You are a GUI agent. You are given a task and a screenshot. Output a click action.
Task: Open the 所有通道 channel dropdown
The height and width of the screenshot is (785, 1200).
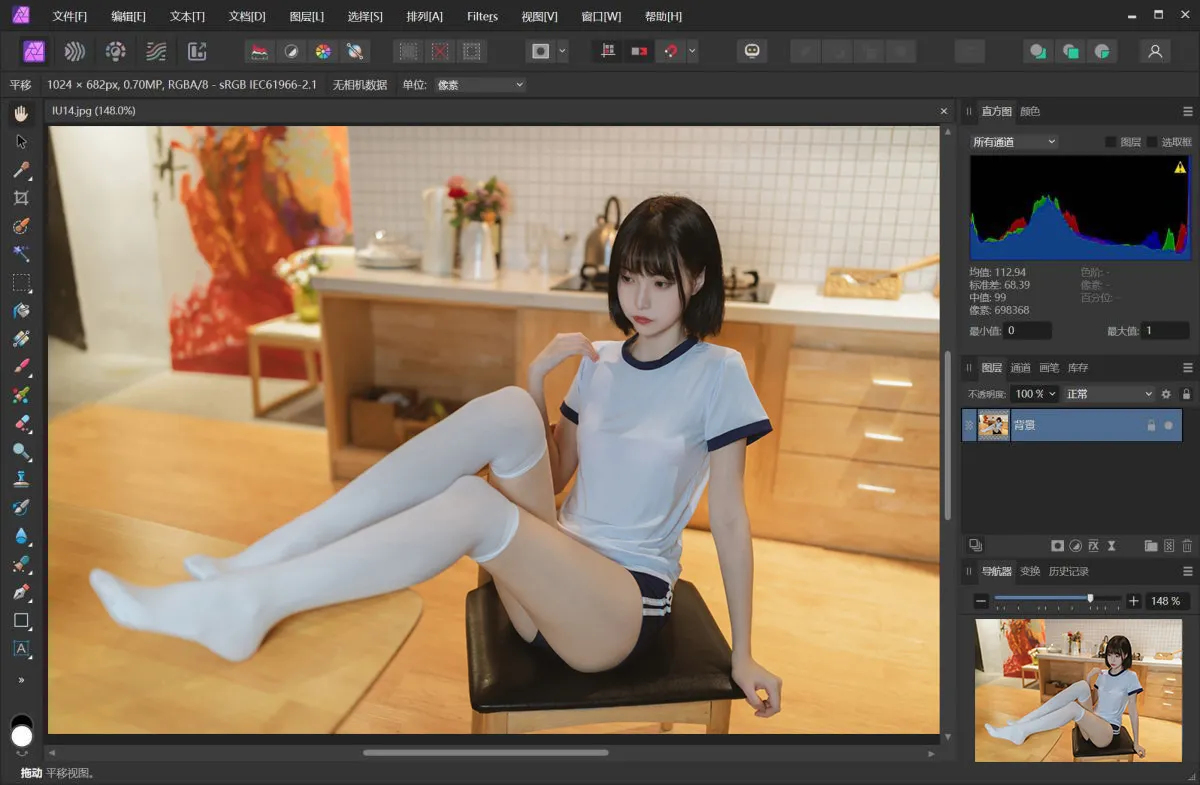tap(1014, 142)
